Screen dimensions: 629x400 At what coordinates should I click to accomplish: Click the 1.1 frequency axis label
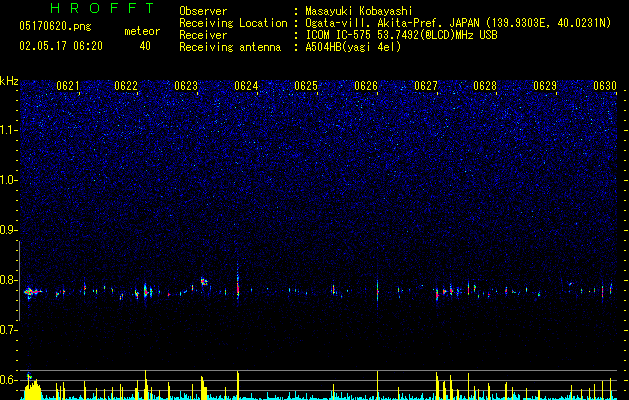9,130
